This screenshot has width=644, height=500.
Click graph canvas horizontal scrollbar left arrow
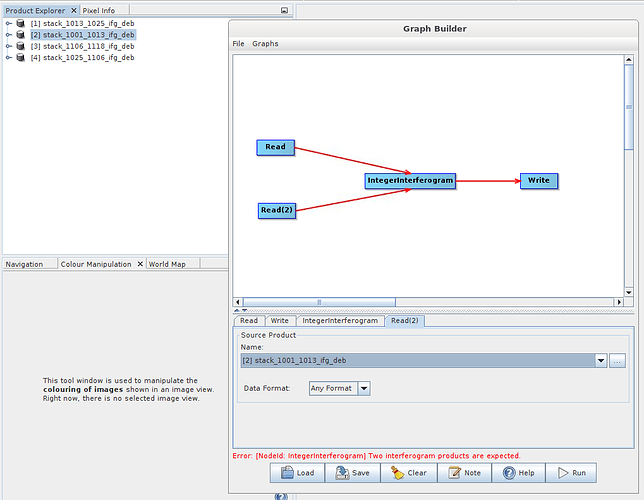tap(238, 302)
